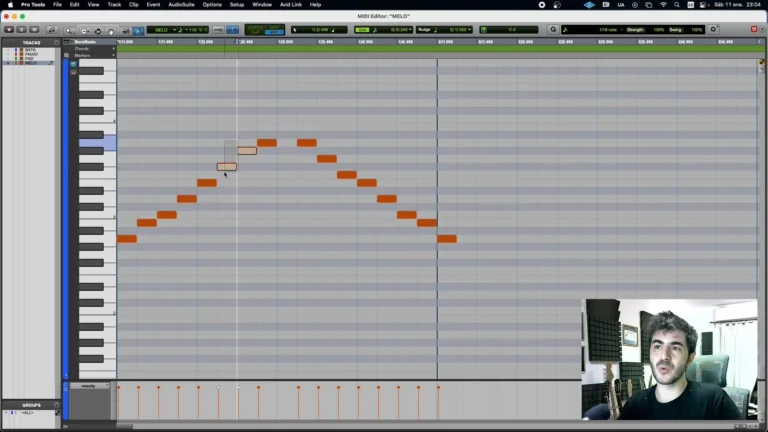Choose the Grabber hand tool

(x=111, y=30)
